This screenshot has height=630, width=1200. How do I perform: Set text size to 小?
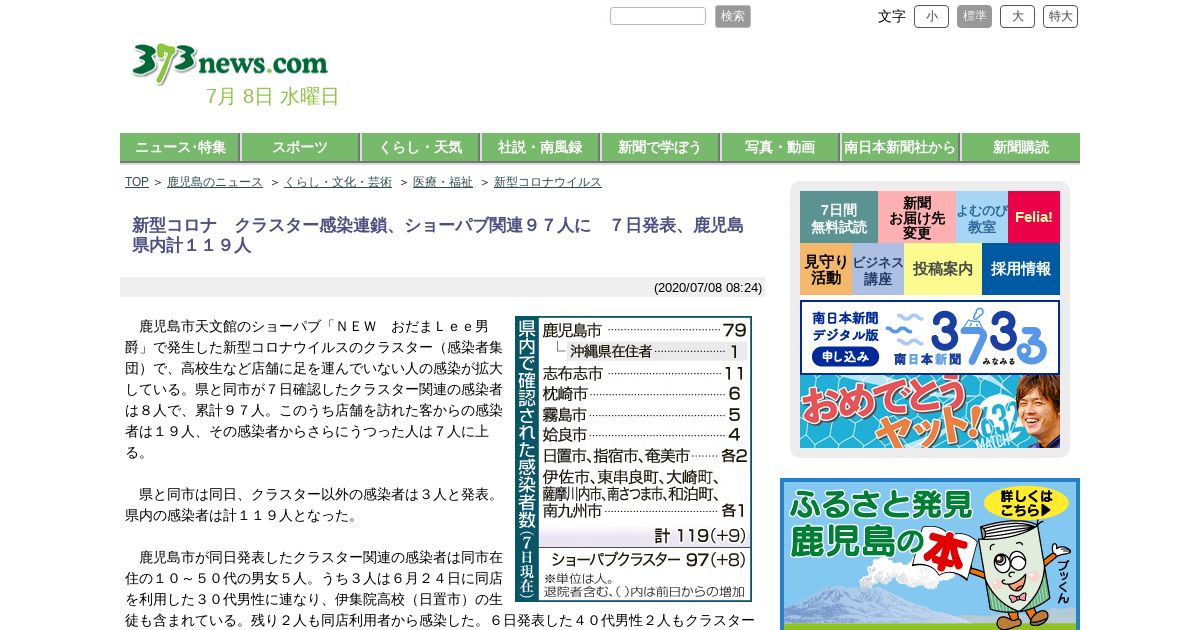tap(931, 16)
